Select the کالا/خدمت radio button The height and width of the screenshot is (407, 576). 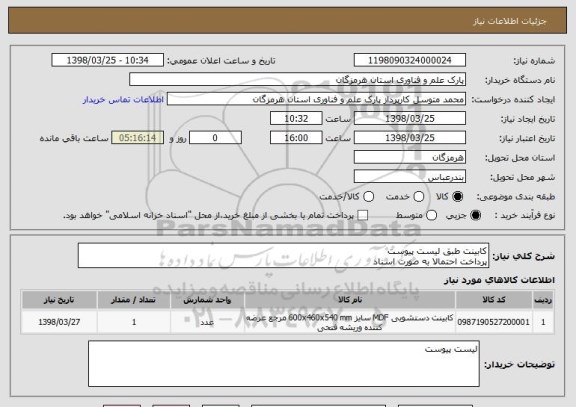(368, 197)
